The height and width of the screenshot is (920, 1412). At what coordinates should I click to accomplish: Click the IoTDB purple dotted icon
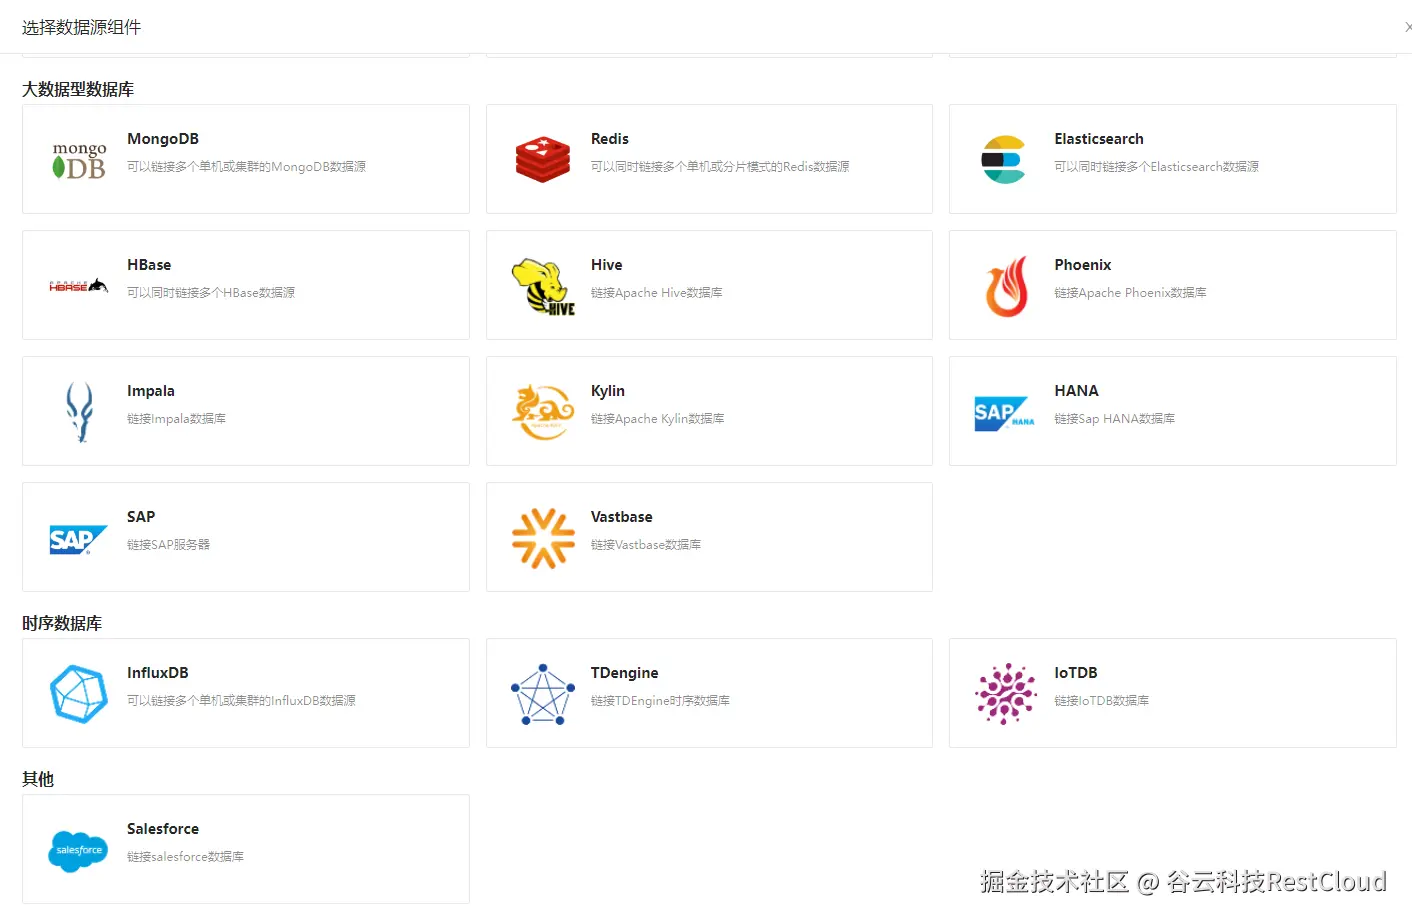(1006, 694)
